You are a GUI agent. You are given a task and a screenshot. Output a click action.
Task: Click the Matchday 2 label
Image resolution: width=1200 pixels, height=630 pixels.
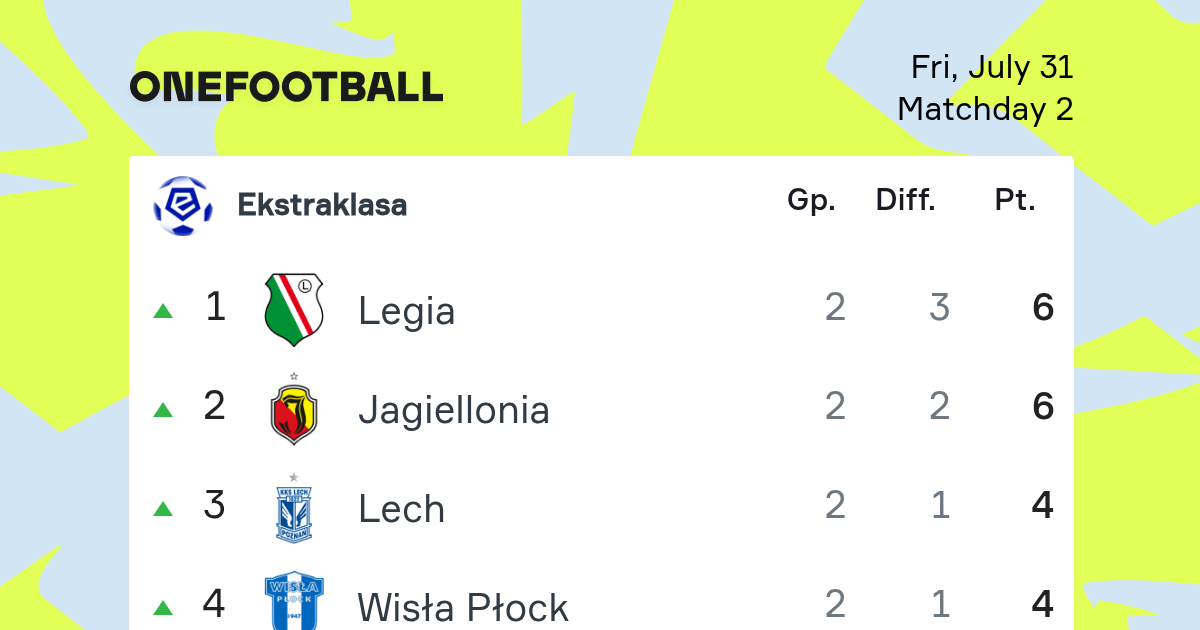(985, 108)
